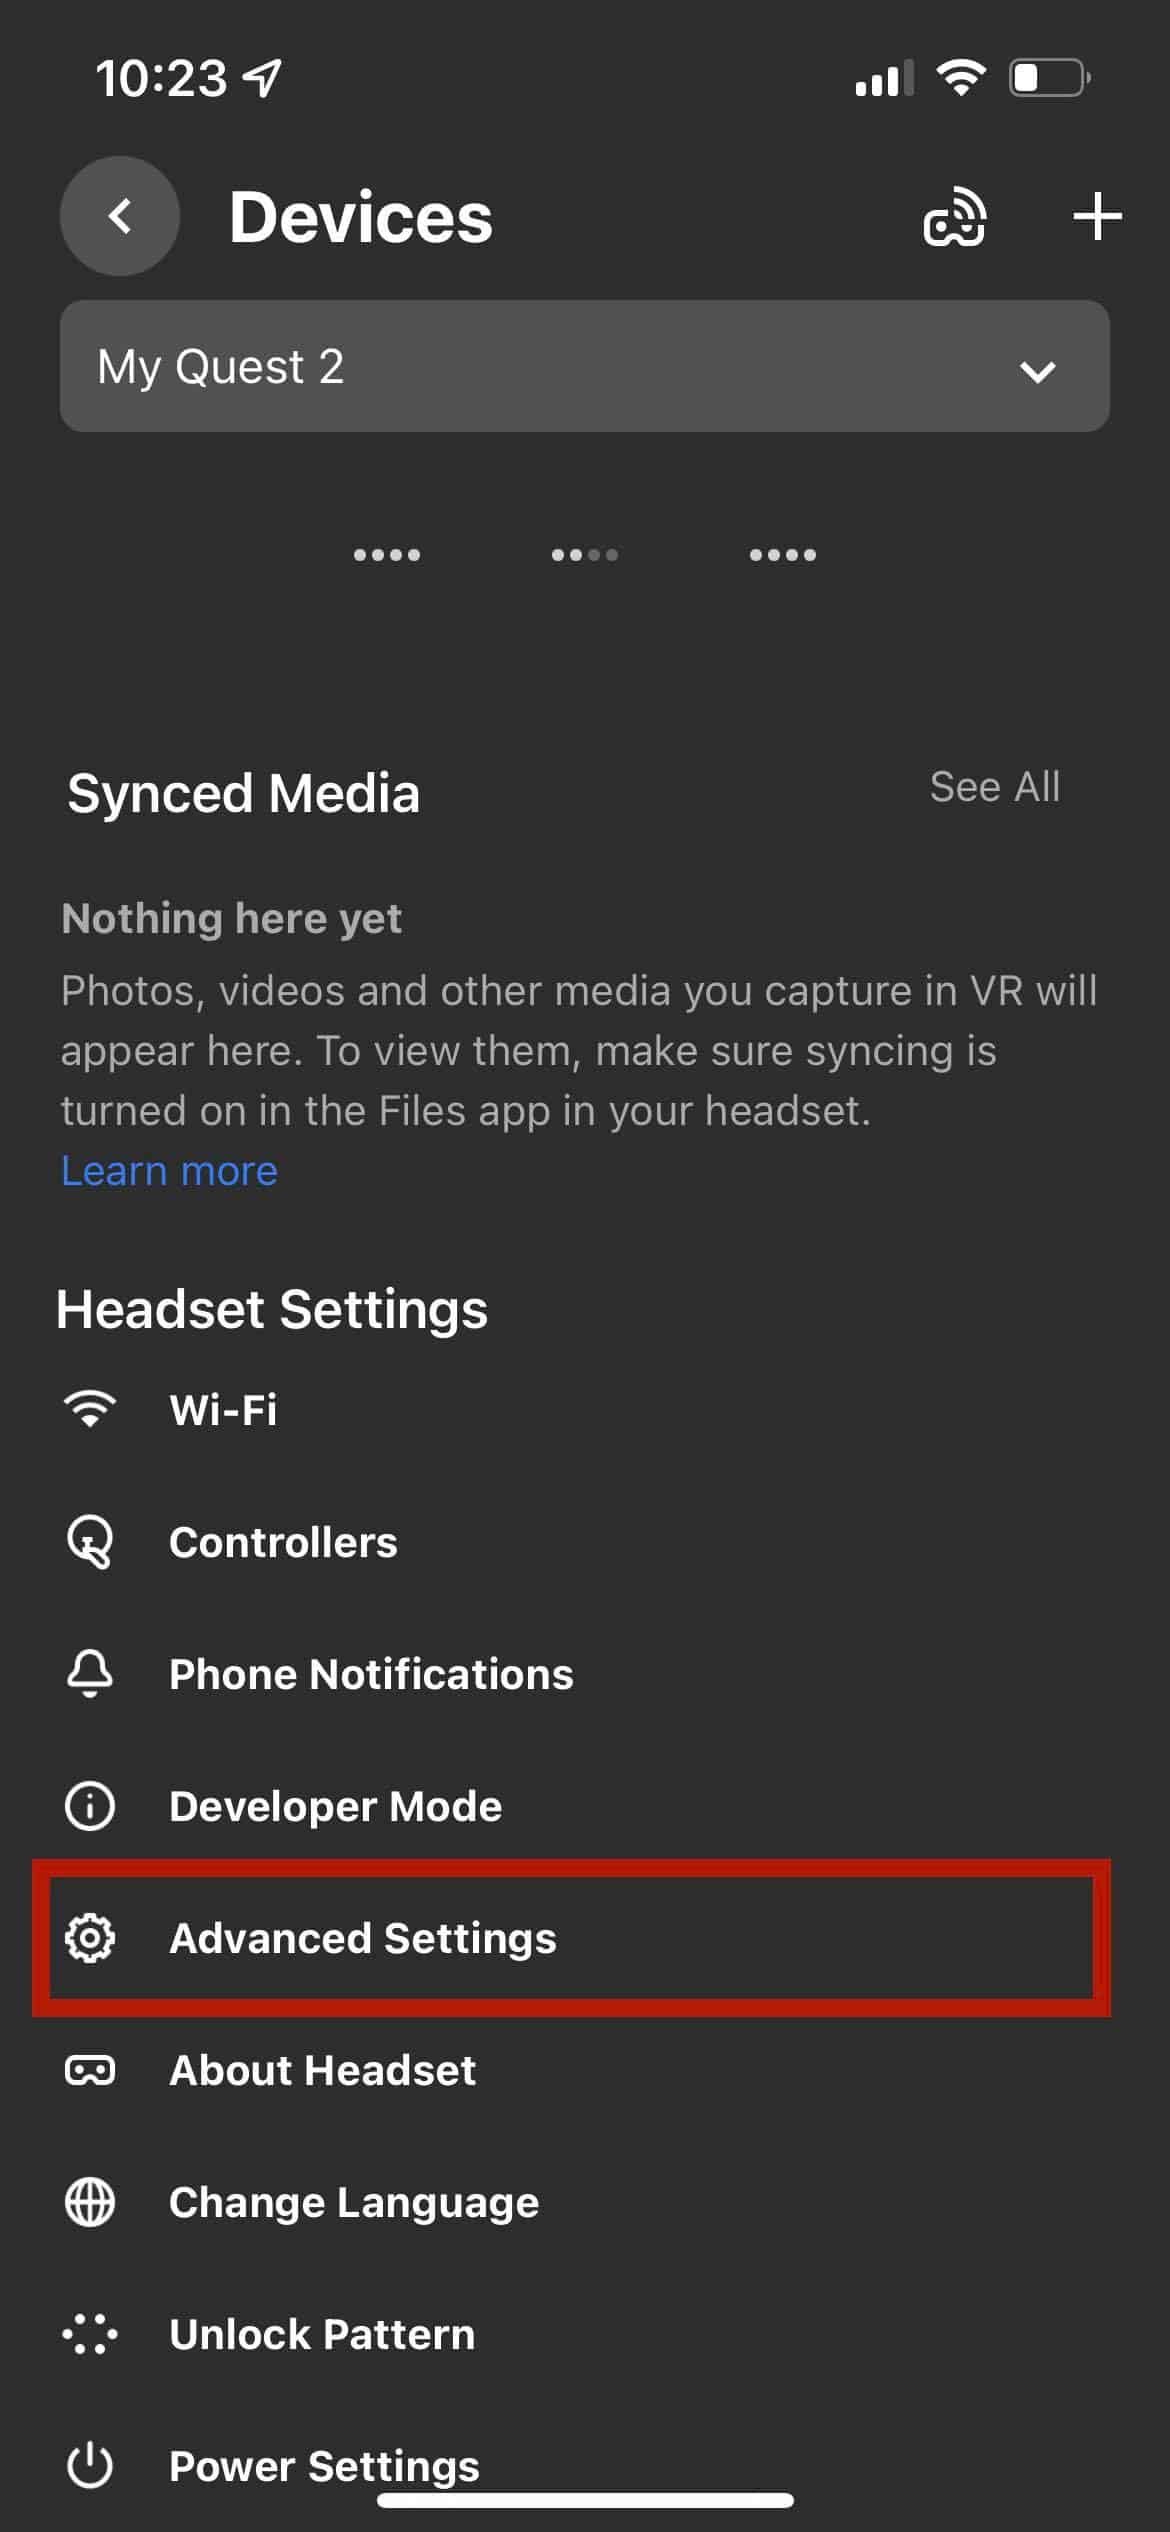
Task: Tap the Phone Notifications bell icon
Action: tap(90, 1674)
